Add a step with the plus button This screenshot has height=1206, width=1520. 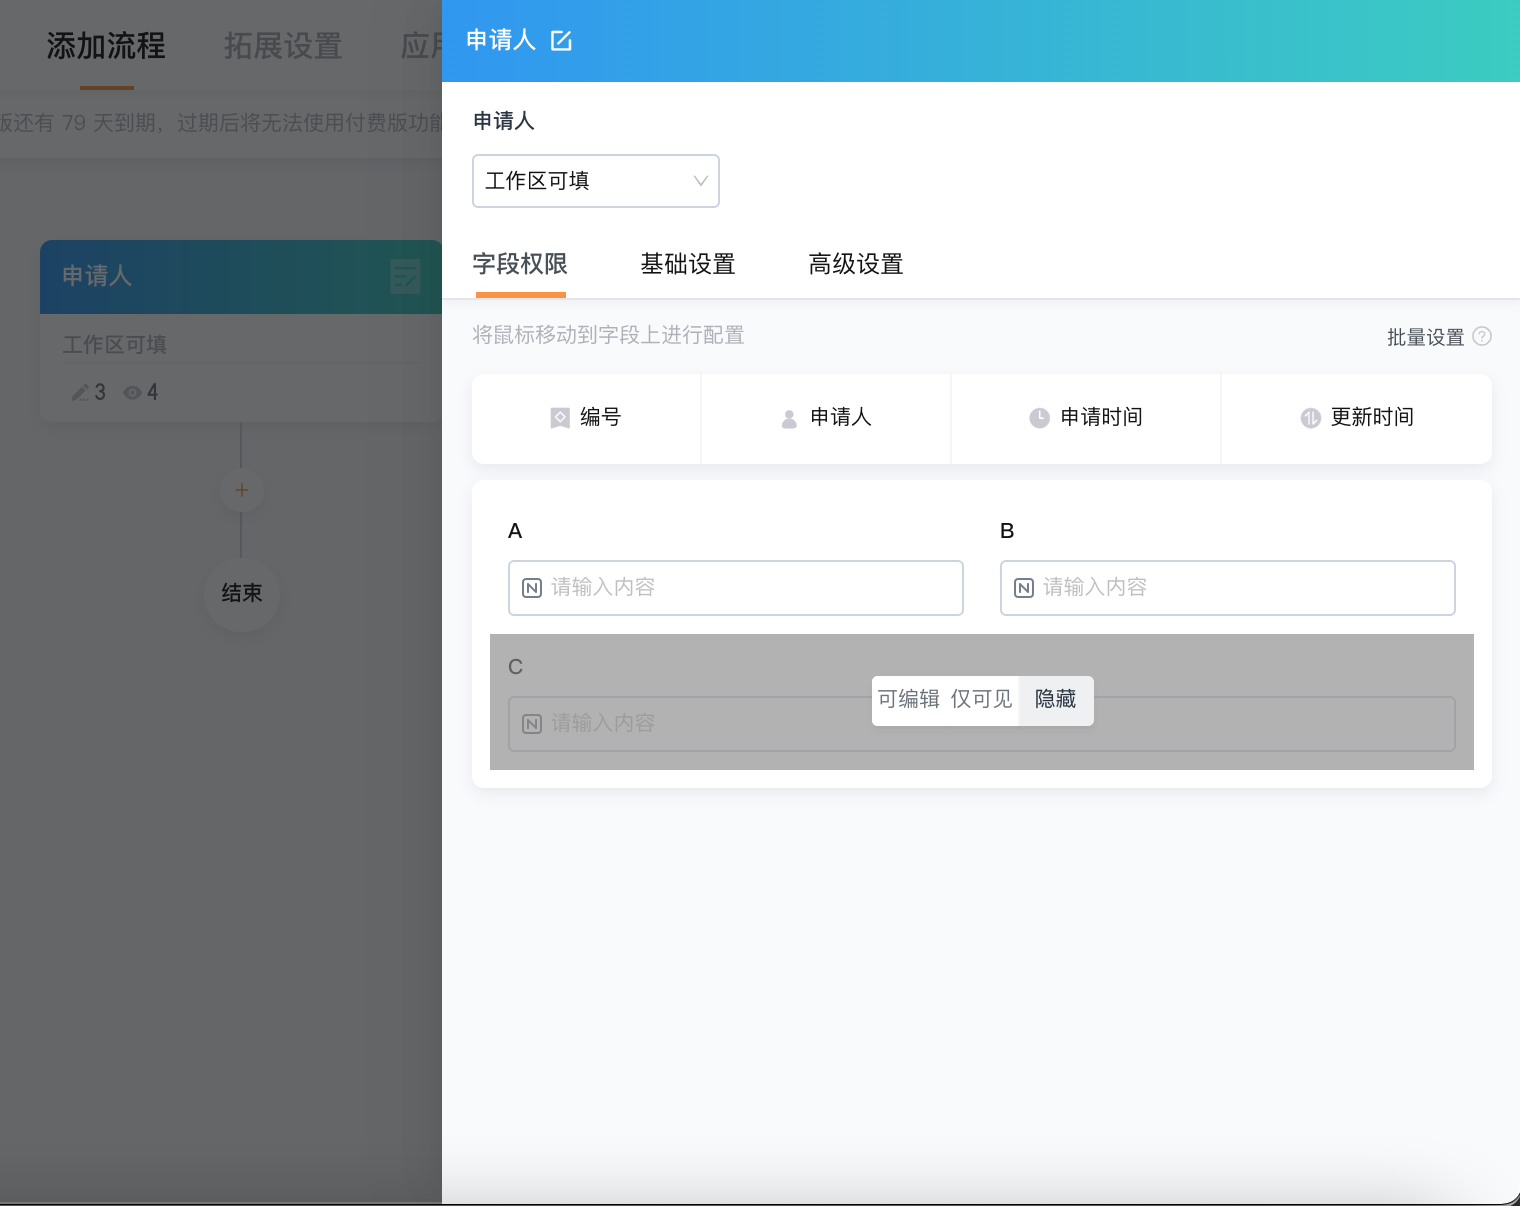click(241, 490)
